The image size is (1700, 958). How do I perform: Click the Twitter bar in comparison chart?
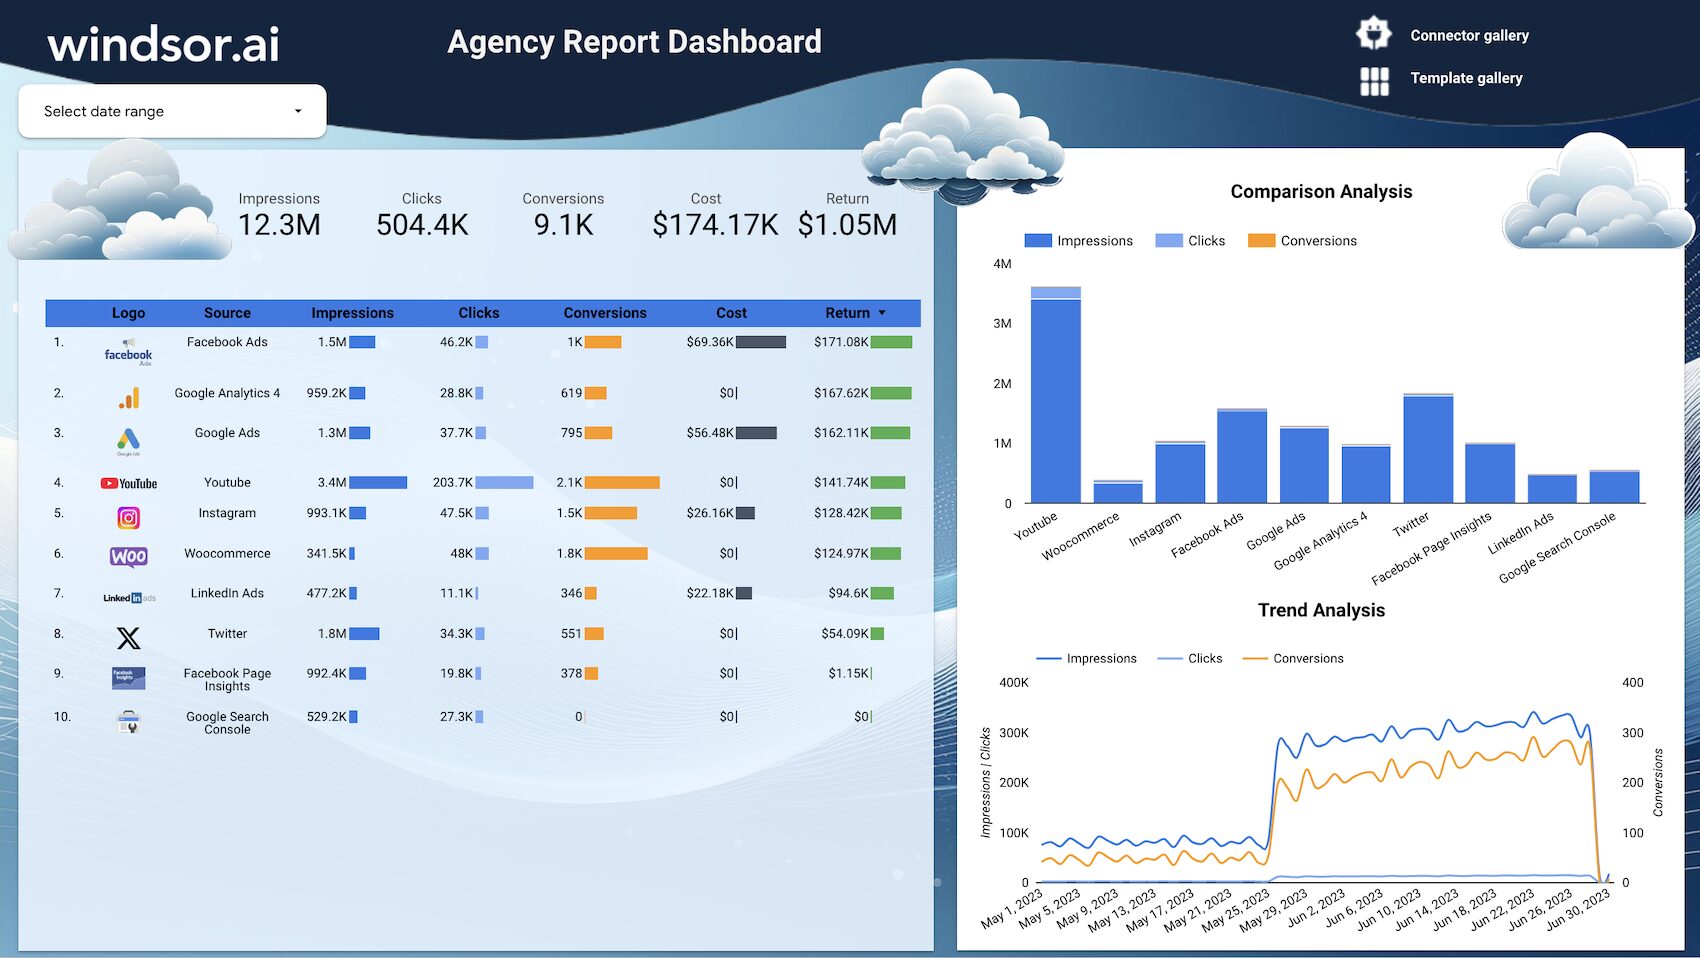[x=1428, y=449]
